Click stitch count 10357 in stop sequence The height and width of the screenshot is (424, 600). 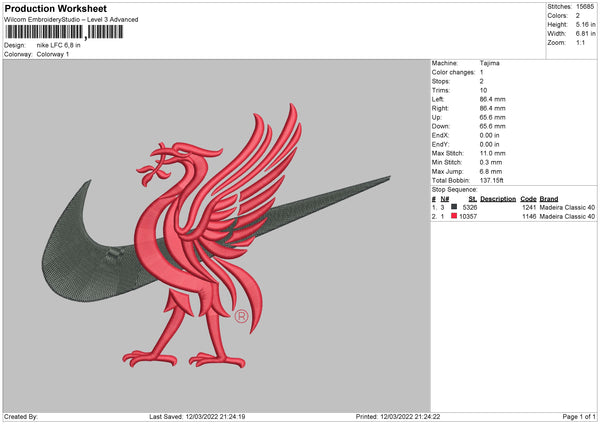tap(468, 217)
